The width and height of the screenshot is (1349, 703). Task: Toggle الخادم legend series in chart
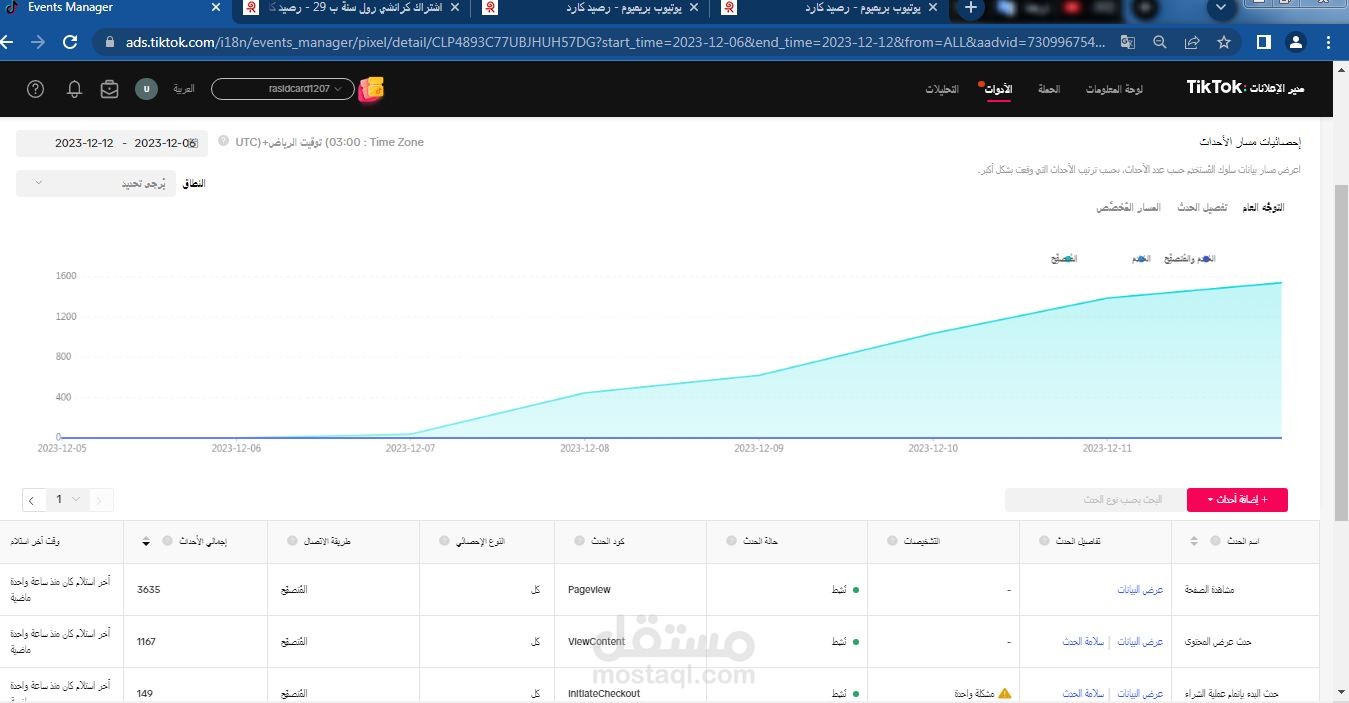(1141, 259)
